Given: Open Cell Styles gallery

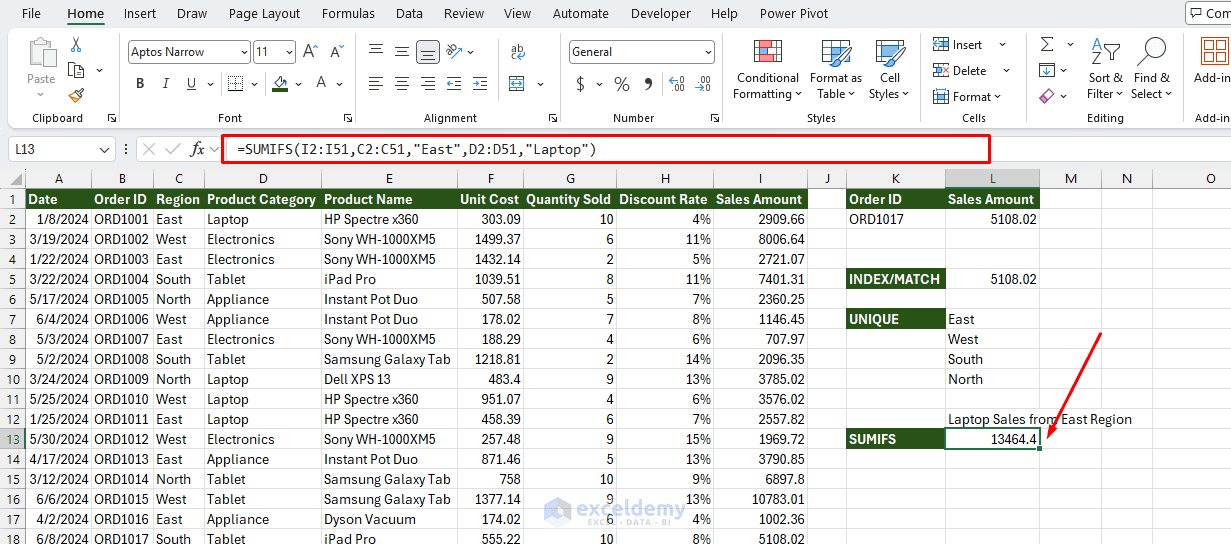Looking at the screenshot, I should pyautogui.click(x=889, y=70).
